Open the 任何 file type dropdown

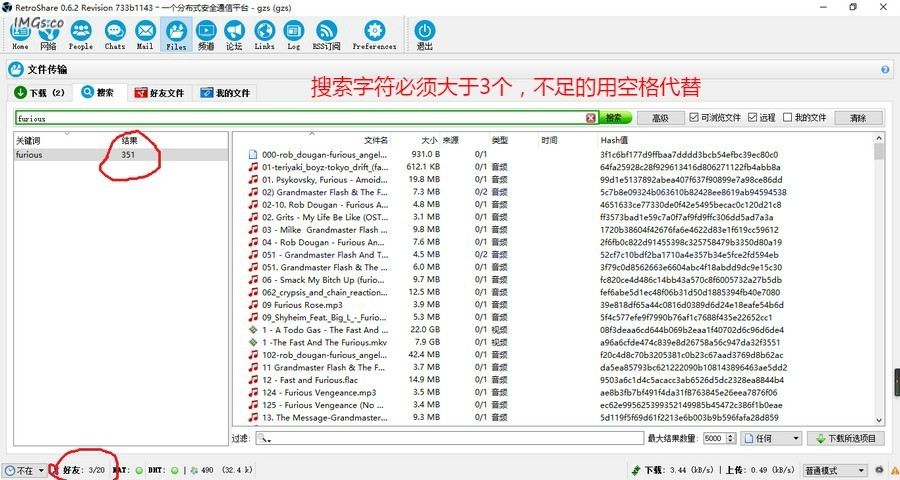point(771,438)
